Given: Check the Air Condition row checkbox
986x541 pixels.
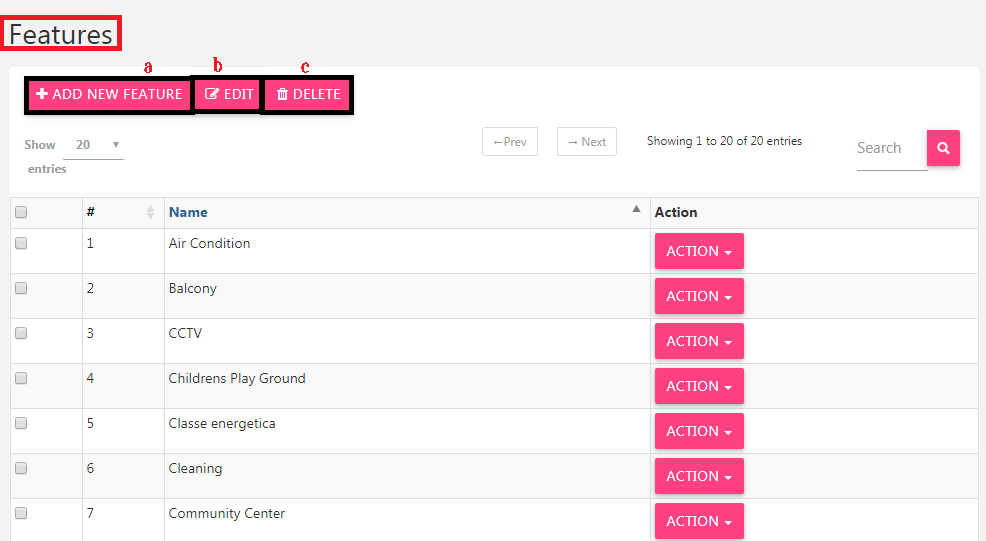Looking at the screenshot, I should point(21,243).
